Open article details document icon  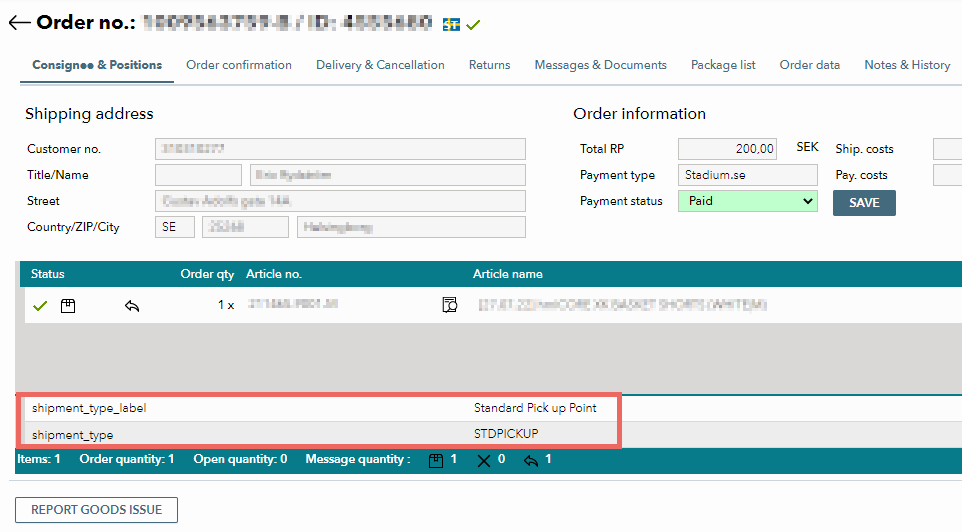point(450,304)
